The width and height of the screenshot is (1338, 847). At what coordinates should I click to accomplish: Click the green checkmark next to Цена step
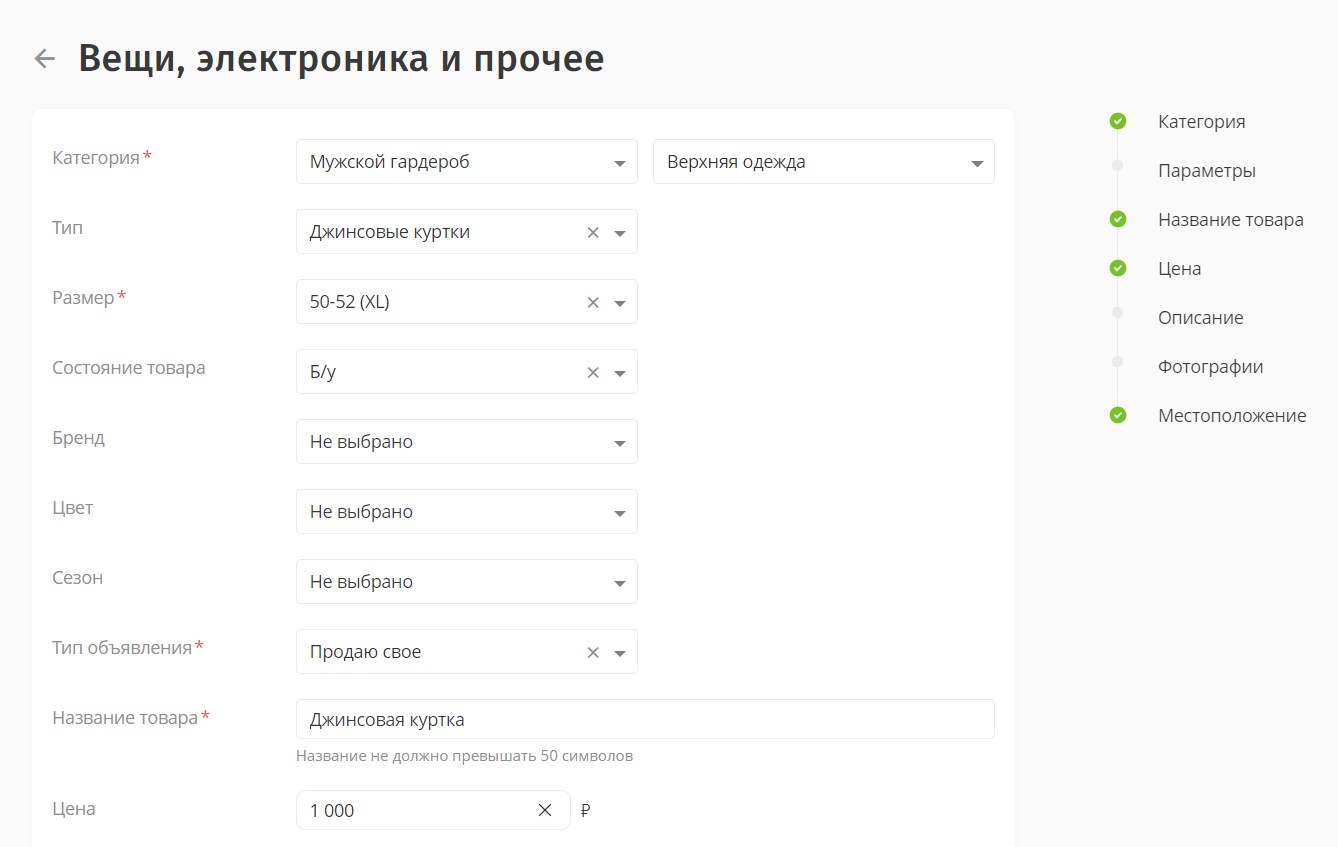pos(1118,268)
